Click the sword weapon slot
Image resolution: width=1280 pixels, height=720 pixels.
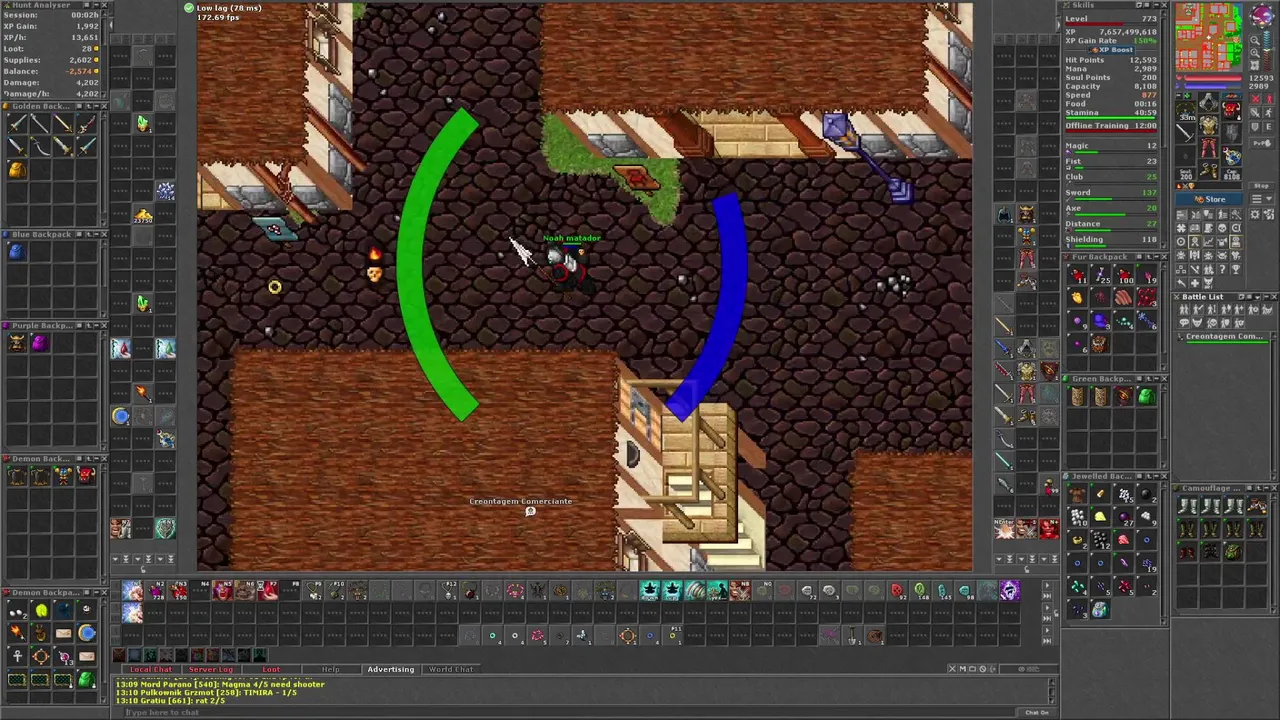click(x=1185, y=133)
